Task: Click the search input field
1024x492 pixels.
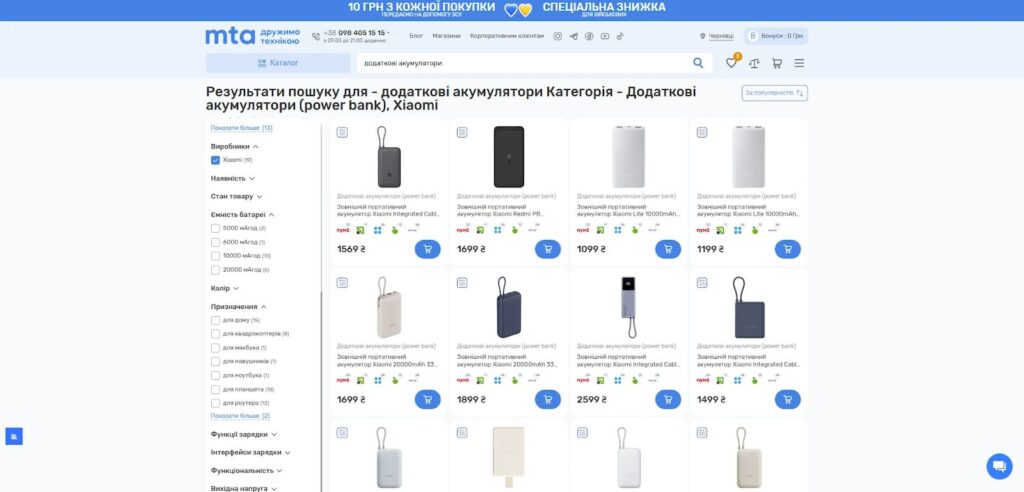Action: pyautogui.click(x=520, y=63)
